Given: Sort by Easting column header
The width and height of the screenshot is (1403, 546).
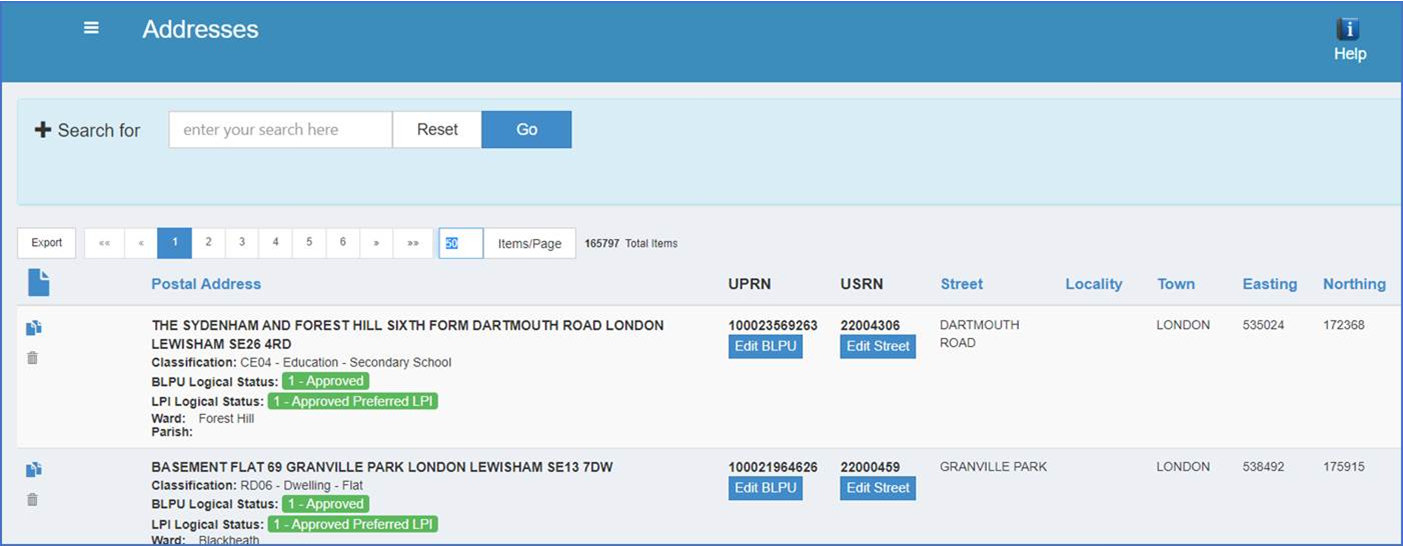Looking at the screenshot, I should (1270, 284).
